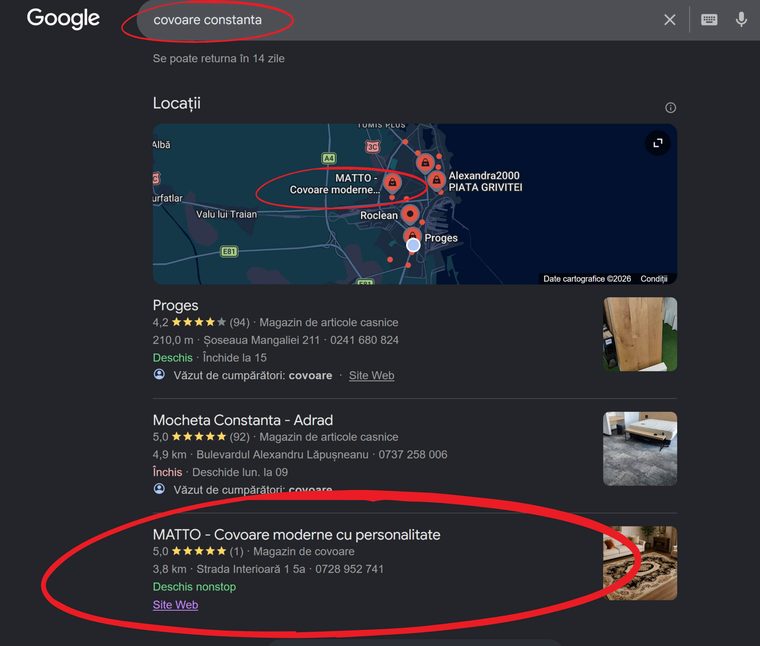Expand the map to full view
This screenshot has width=760, height=646.
658,143
